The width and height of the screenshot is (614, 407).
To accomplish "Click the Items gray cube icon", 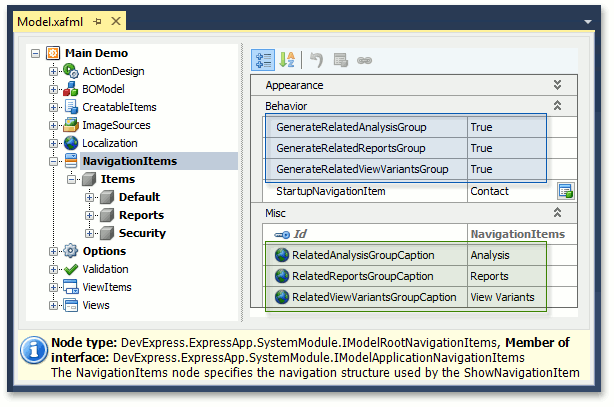I will pyautogui.click(x=89, y=179).
